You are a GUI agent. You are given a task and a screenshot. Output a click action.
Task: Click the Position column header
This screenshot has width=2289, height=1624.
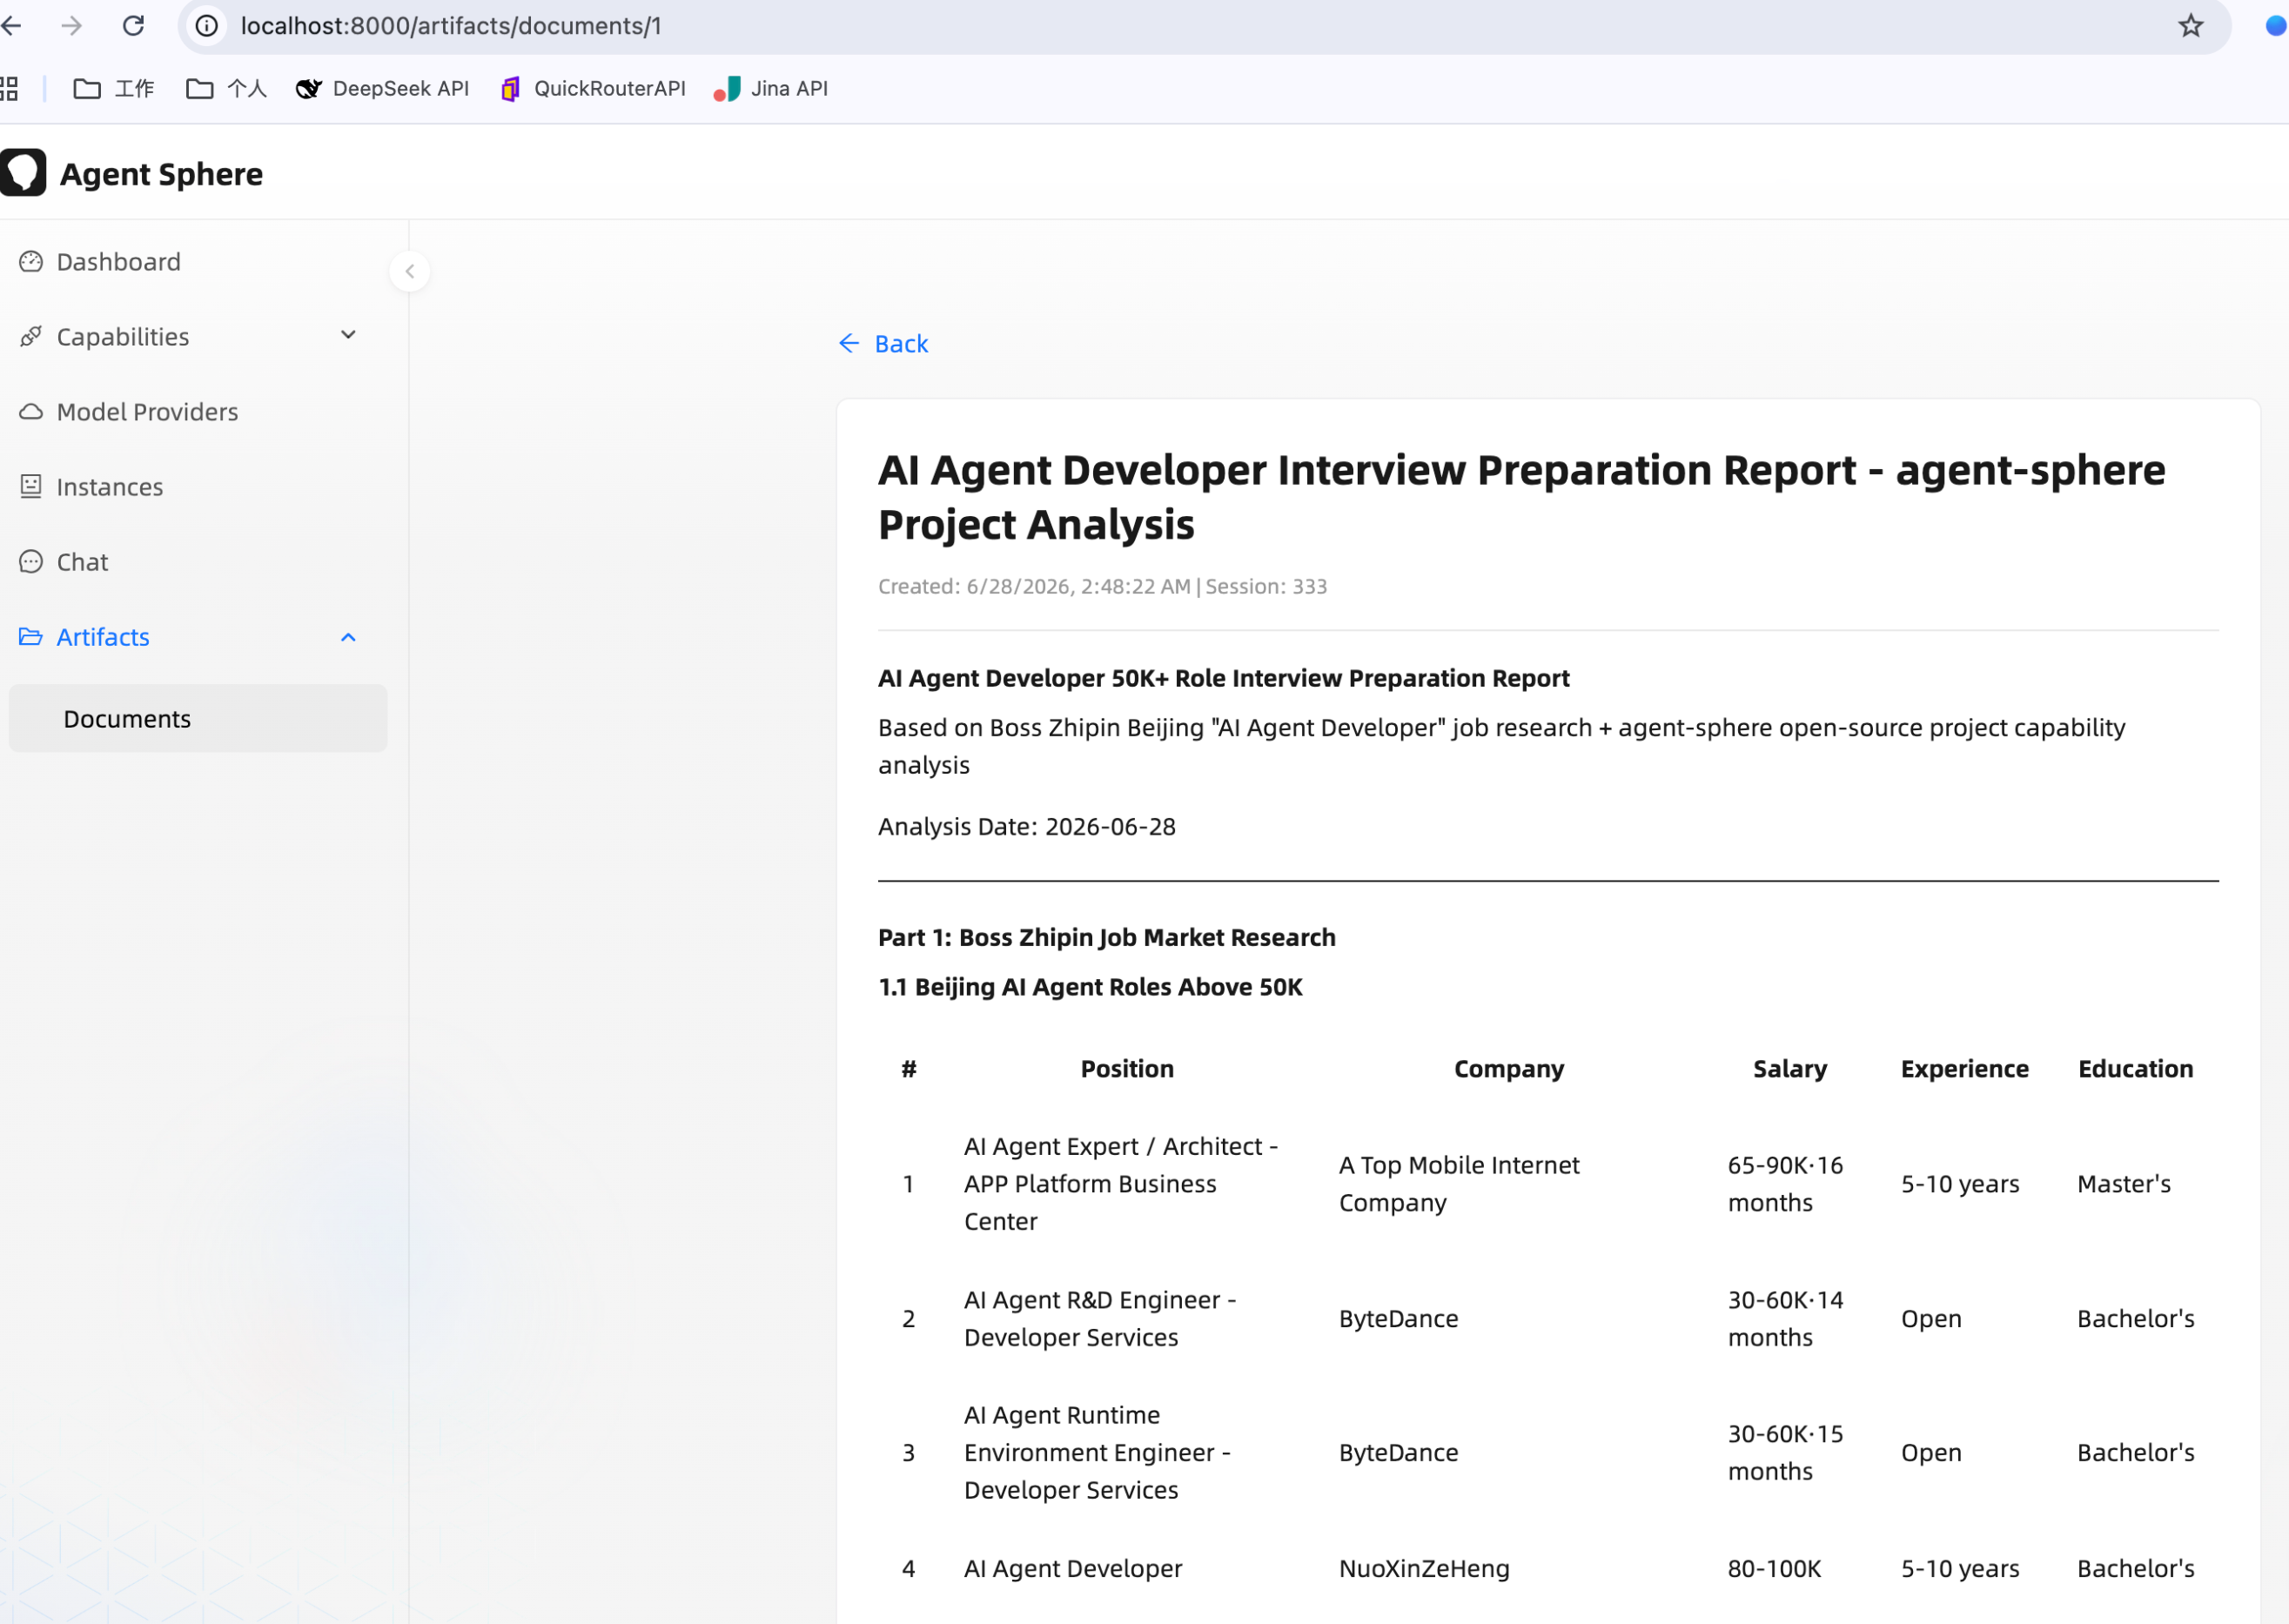[x=1127, y=1069]
